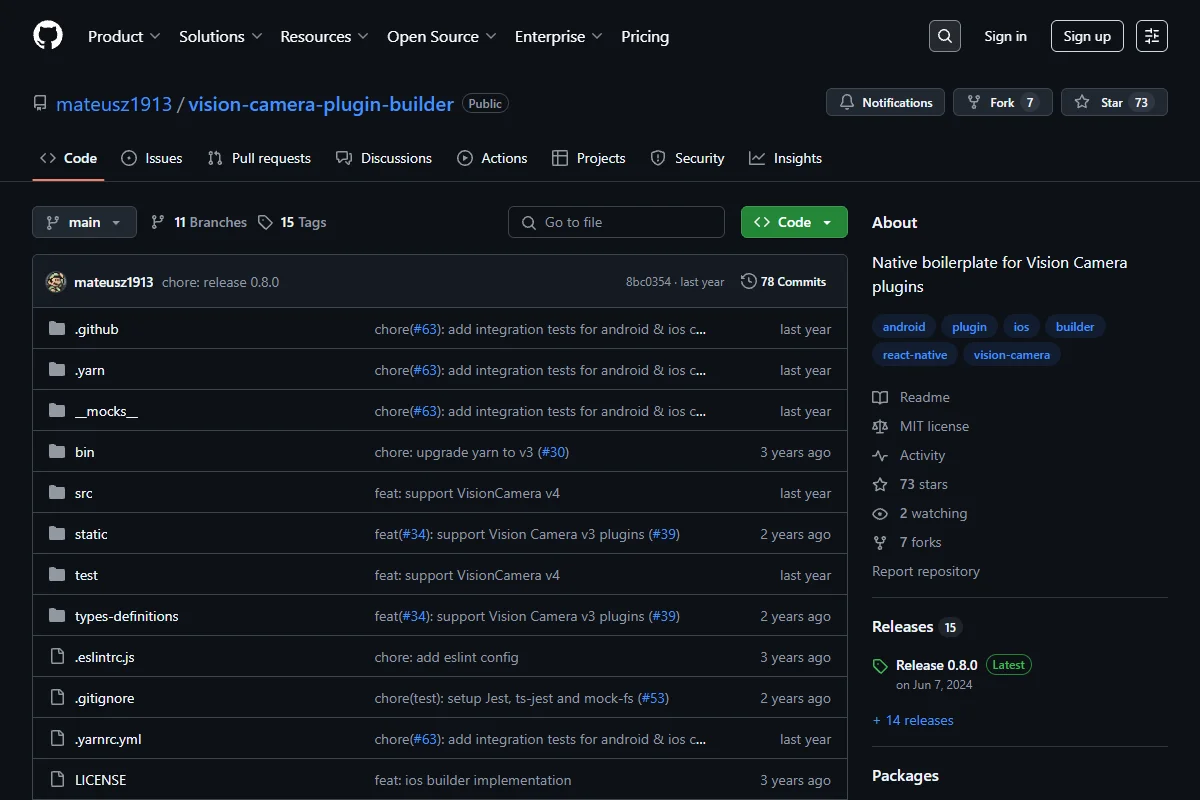
Task: Star the repository using the Star button
Action: point(1114,102)
